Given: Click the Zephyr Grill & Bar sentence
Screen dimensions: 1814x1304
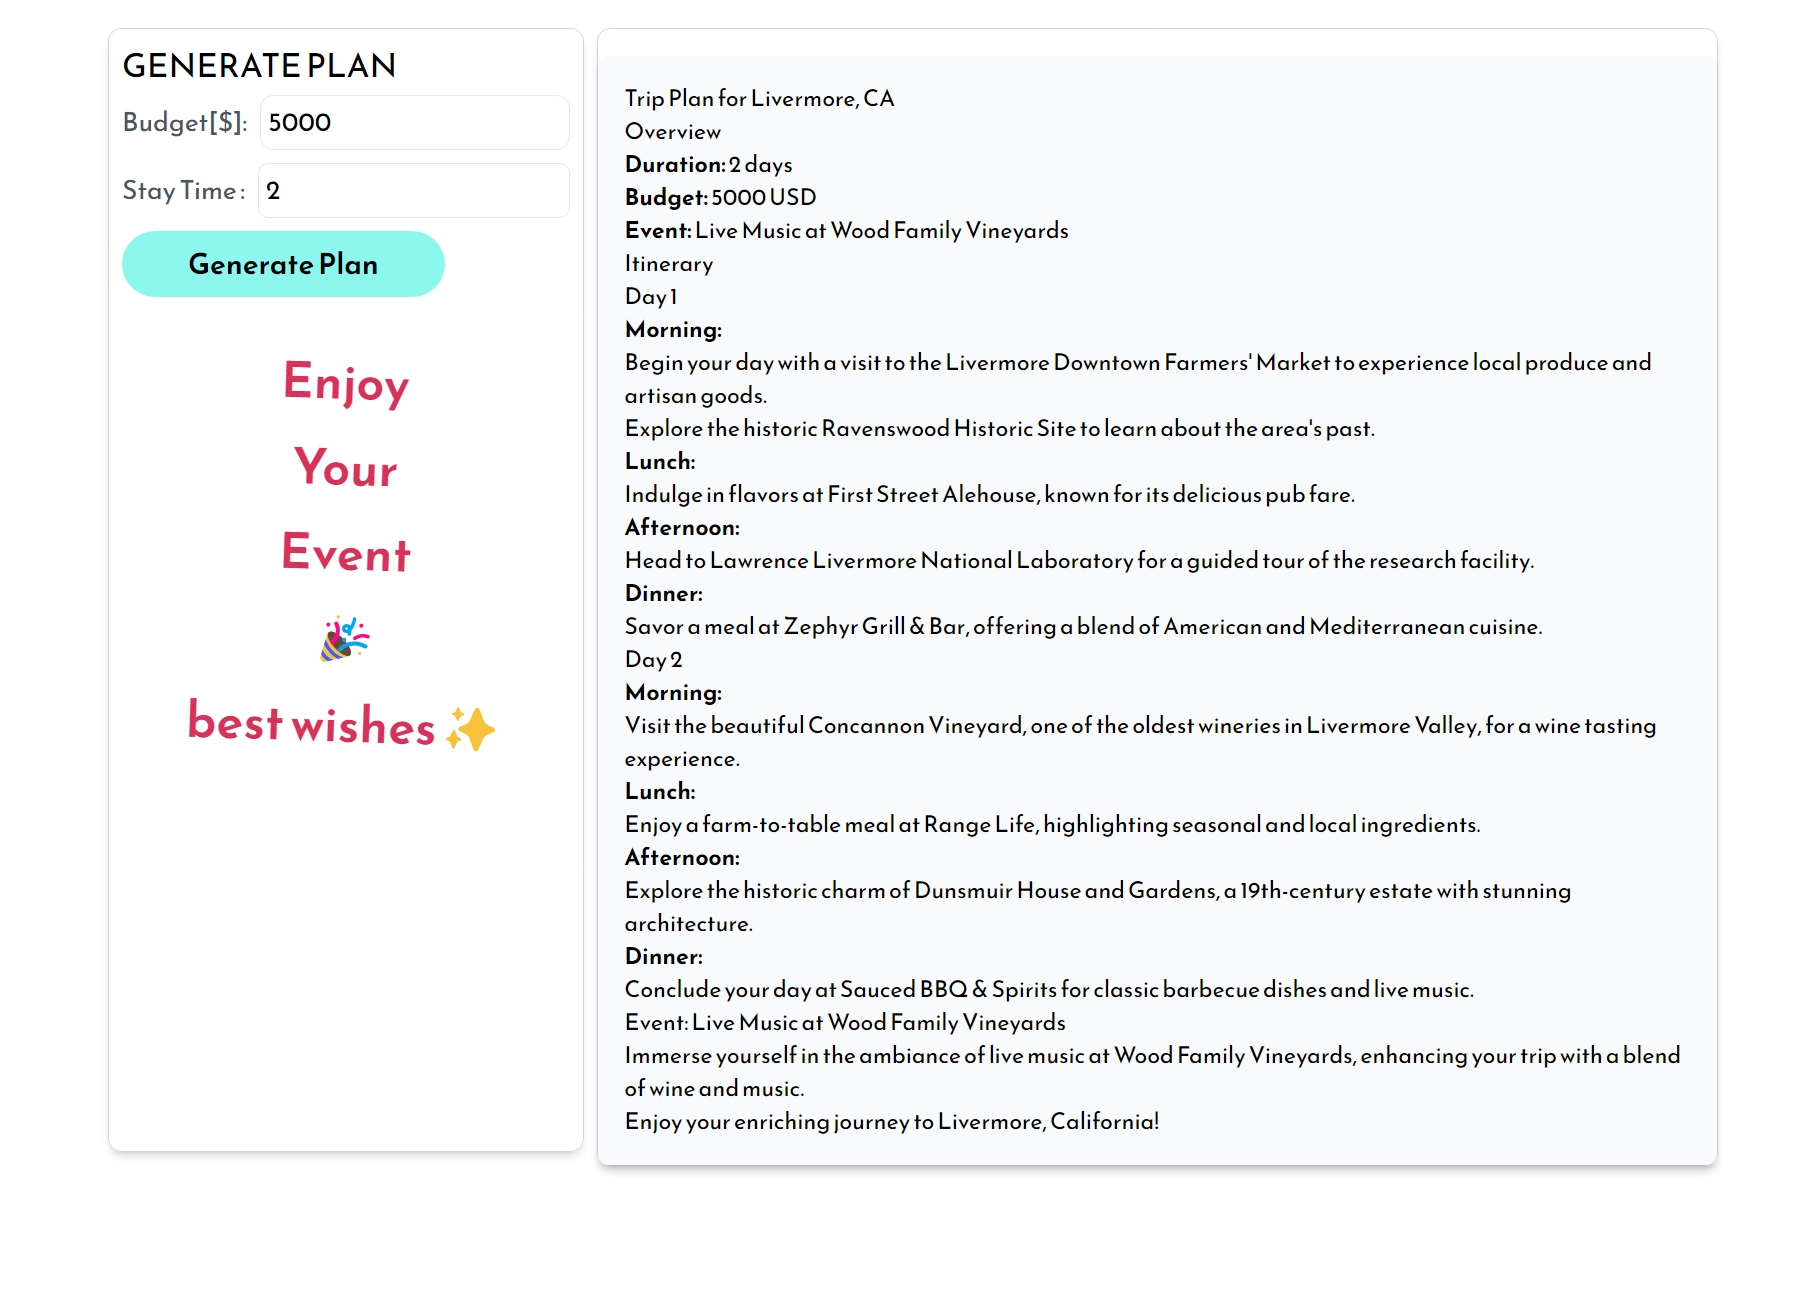Looking at the screenshot, I should [x=1084, y=626].
